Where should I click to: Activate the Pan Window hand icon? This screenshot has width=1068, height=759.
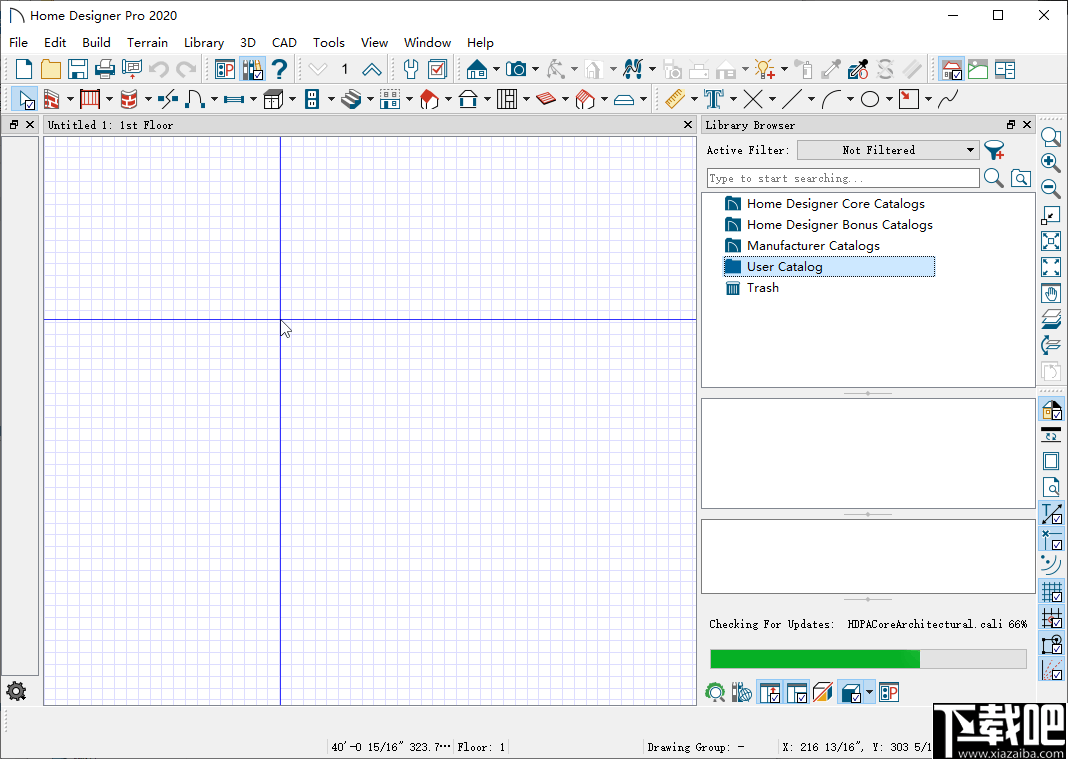tap(1051, 293)
